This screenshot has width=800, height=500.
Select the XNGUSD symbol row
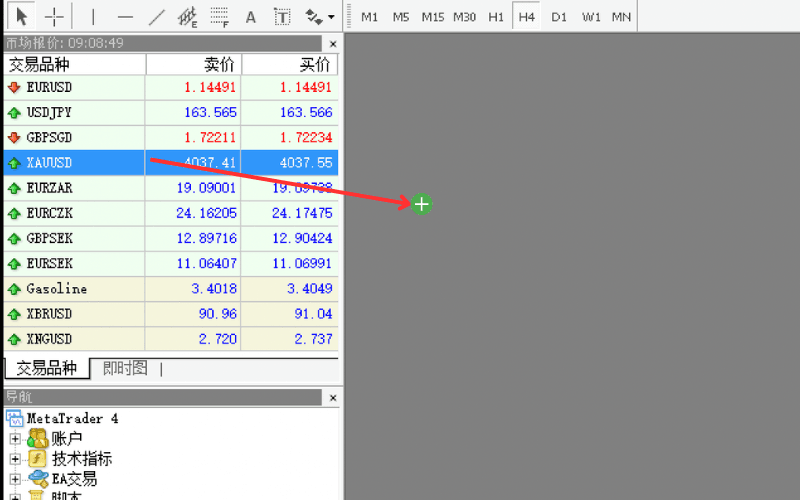tap(171, 339)
